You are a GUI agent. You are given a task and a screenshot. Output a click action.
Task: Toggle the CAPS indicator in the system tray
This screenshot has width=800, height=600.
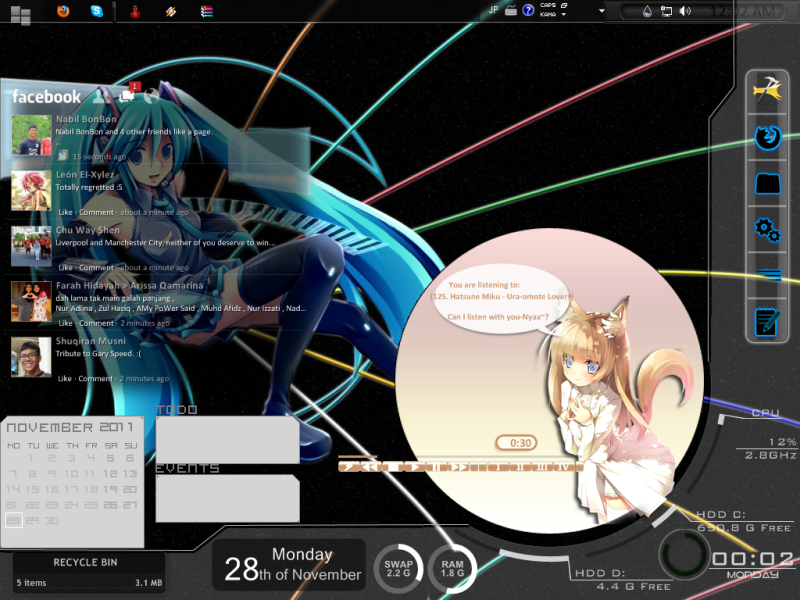547,5
